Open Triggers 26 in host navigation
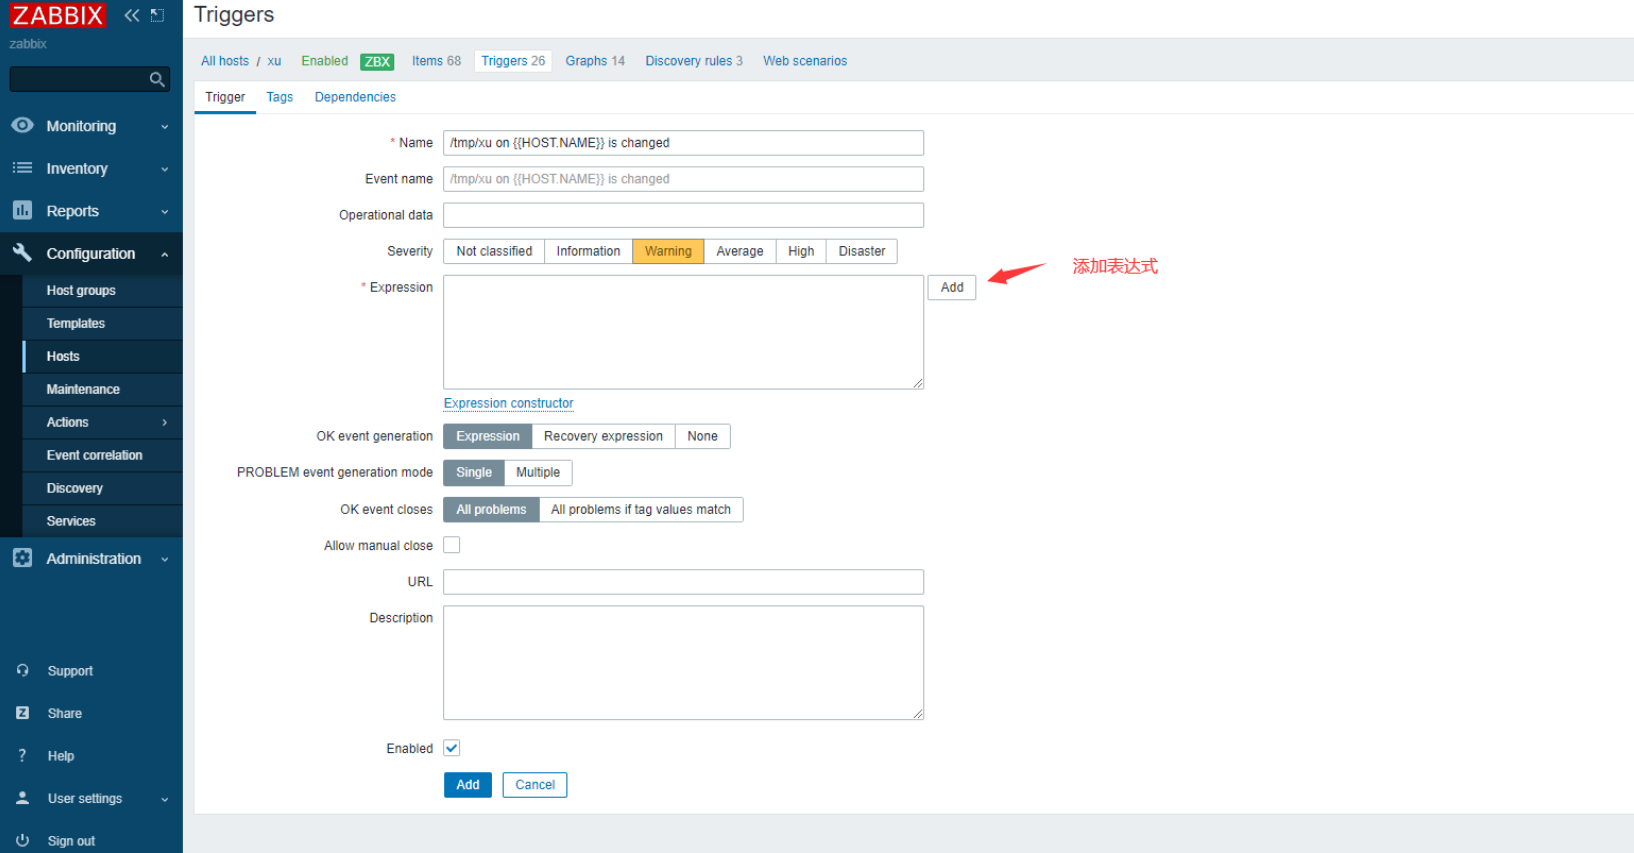 pos(513,61)
